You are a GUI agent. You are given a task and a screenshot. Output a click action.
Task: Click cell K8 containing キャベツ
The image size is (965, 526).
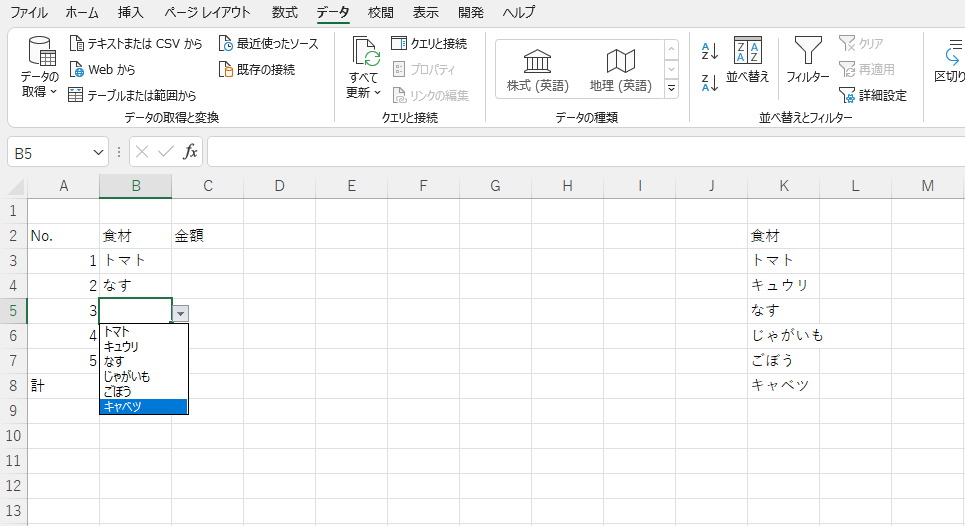pos(783,386)
